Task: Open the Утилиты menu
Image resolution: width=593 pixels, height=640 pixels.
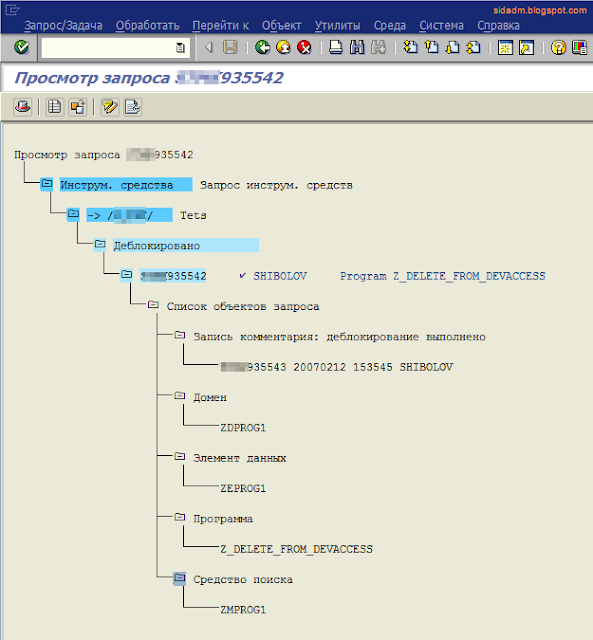Action: tap(337, 26)
